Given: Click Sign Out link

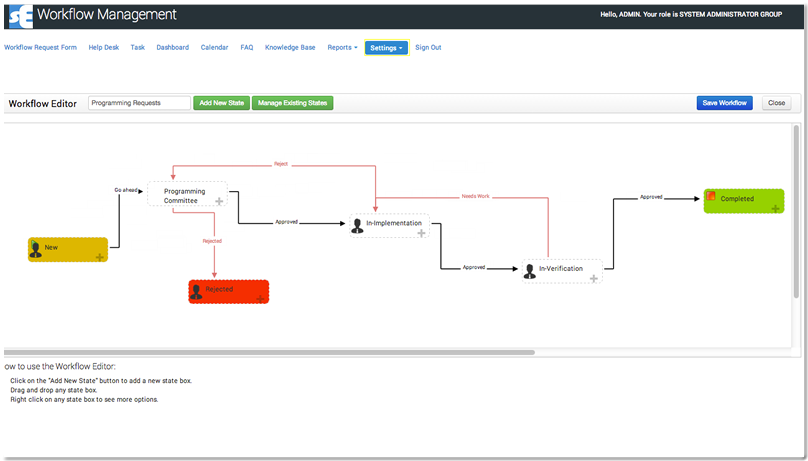Looking at the screenshot, I should 428,47.
